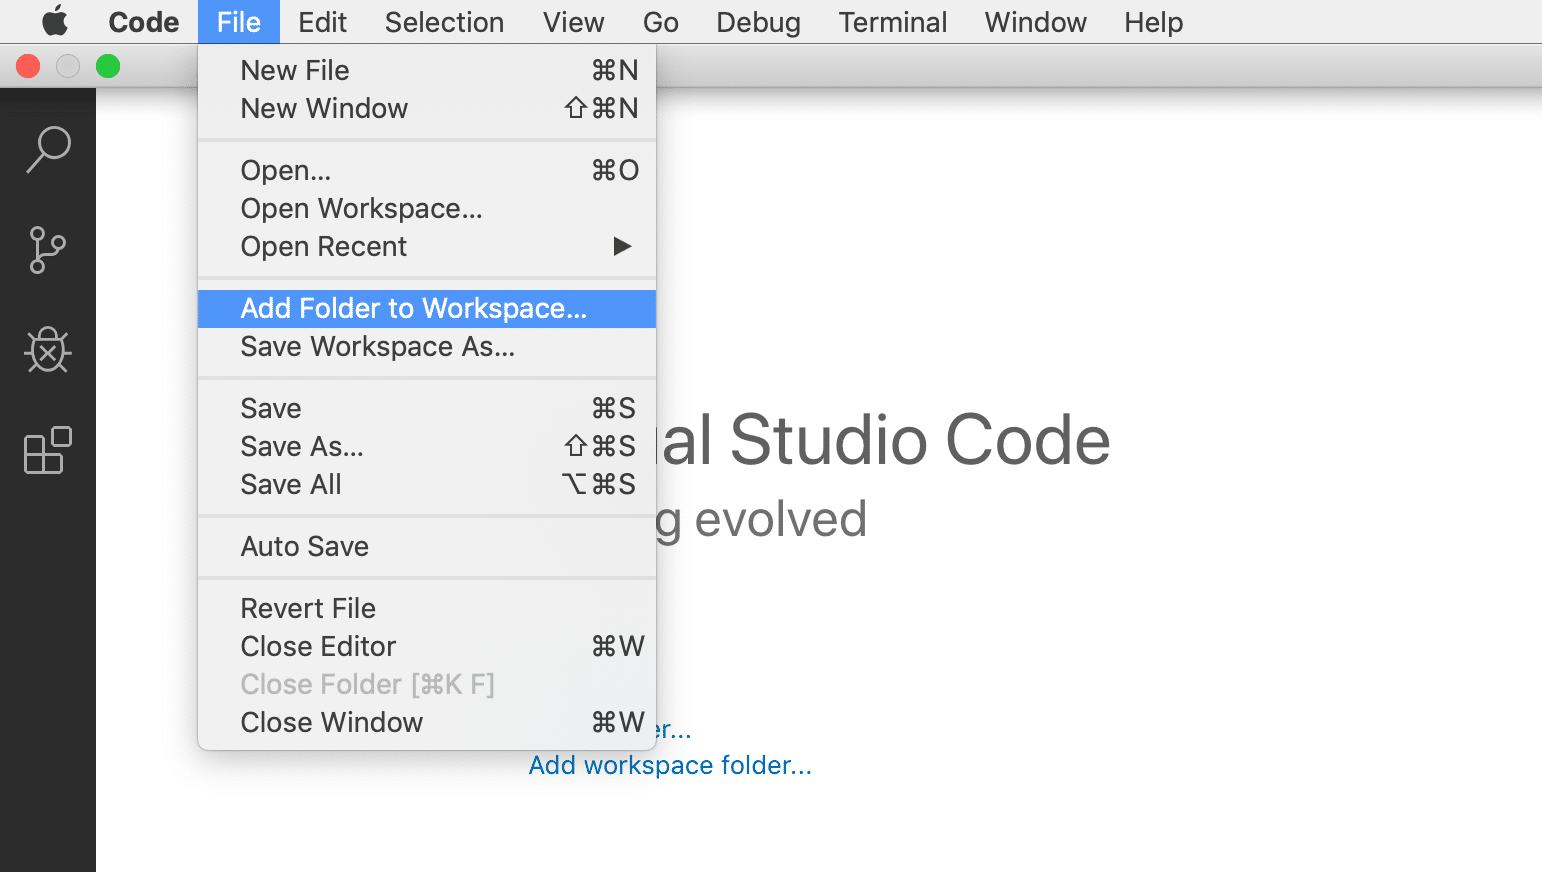Screen dimensions: 1542x872
Task: Click the green zoom window button
Action: (x=108, y=66)
